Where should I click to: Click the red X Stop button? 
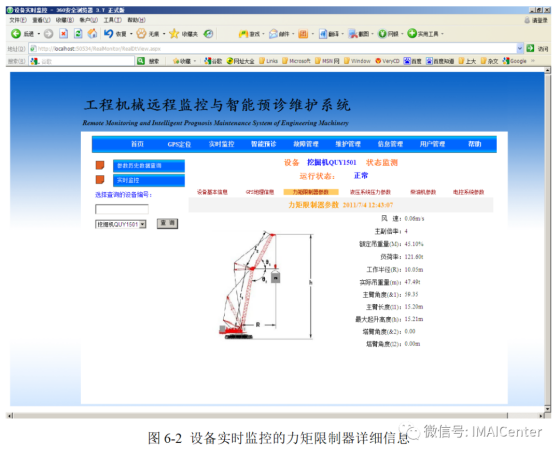tap(63, 34)
